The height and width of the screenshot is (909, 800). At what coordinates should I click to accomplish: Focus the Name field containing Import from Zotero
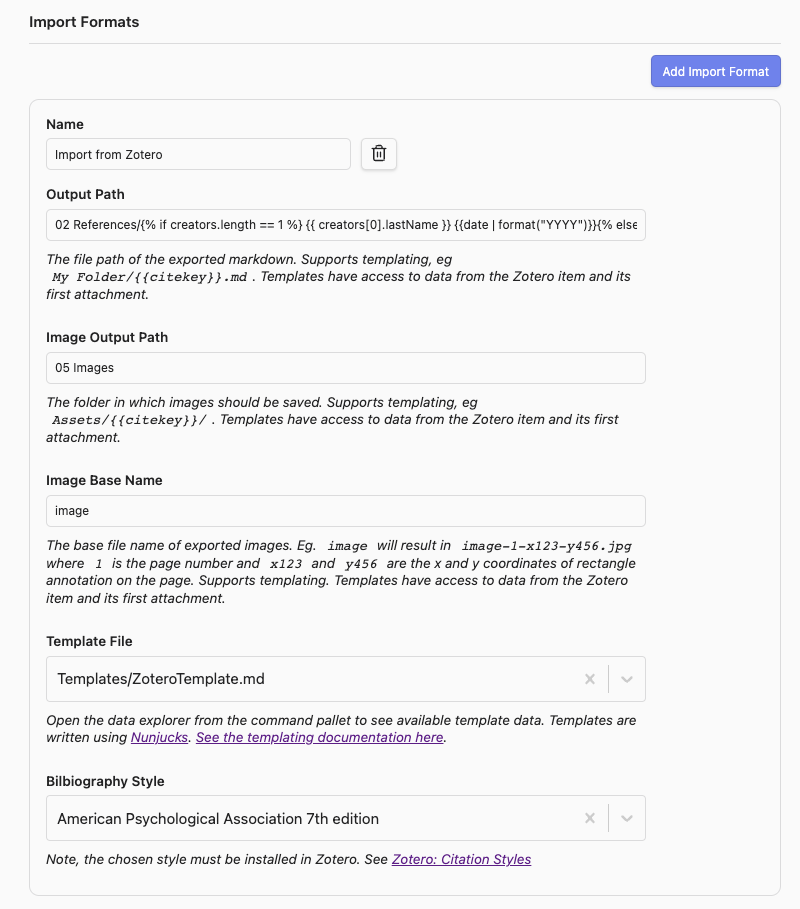click(x=198, y=154)
